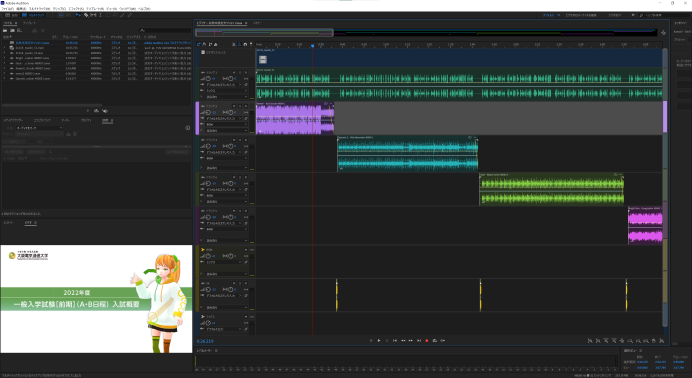Screen dimensions: 692x378
Task: Open the purple track's automation mode dropdown
Action: [x=226, y=131]
